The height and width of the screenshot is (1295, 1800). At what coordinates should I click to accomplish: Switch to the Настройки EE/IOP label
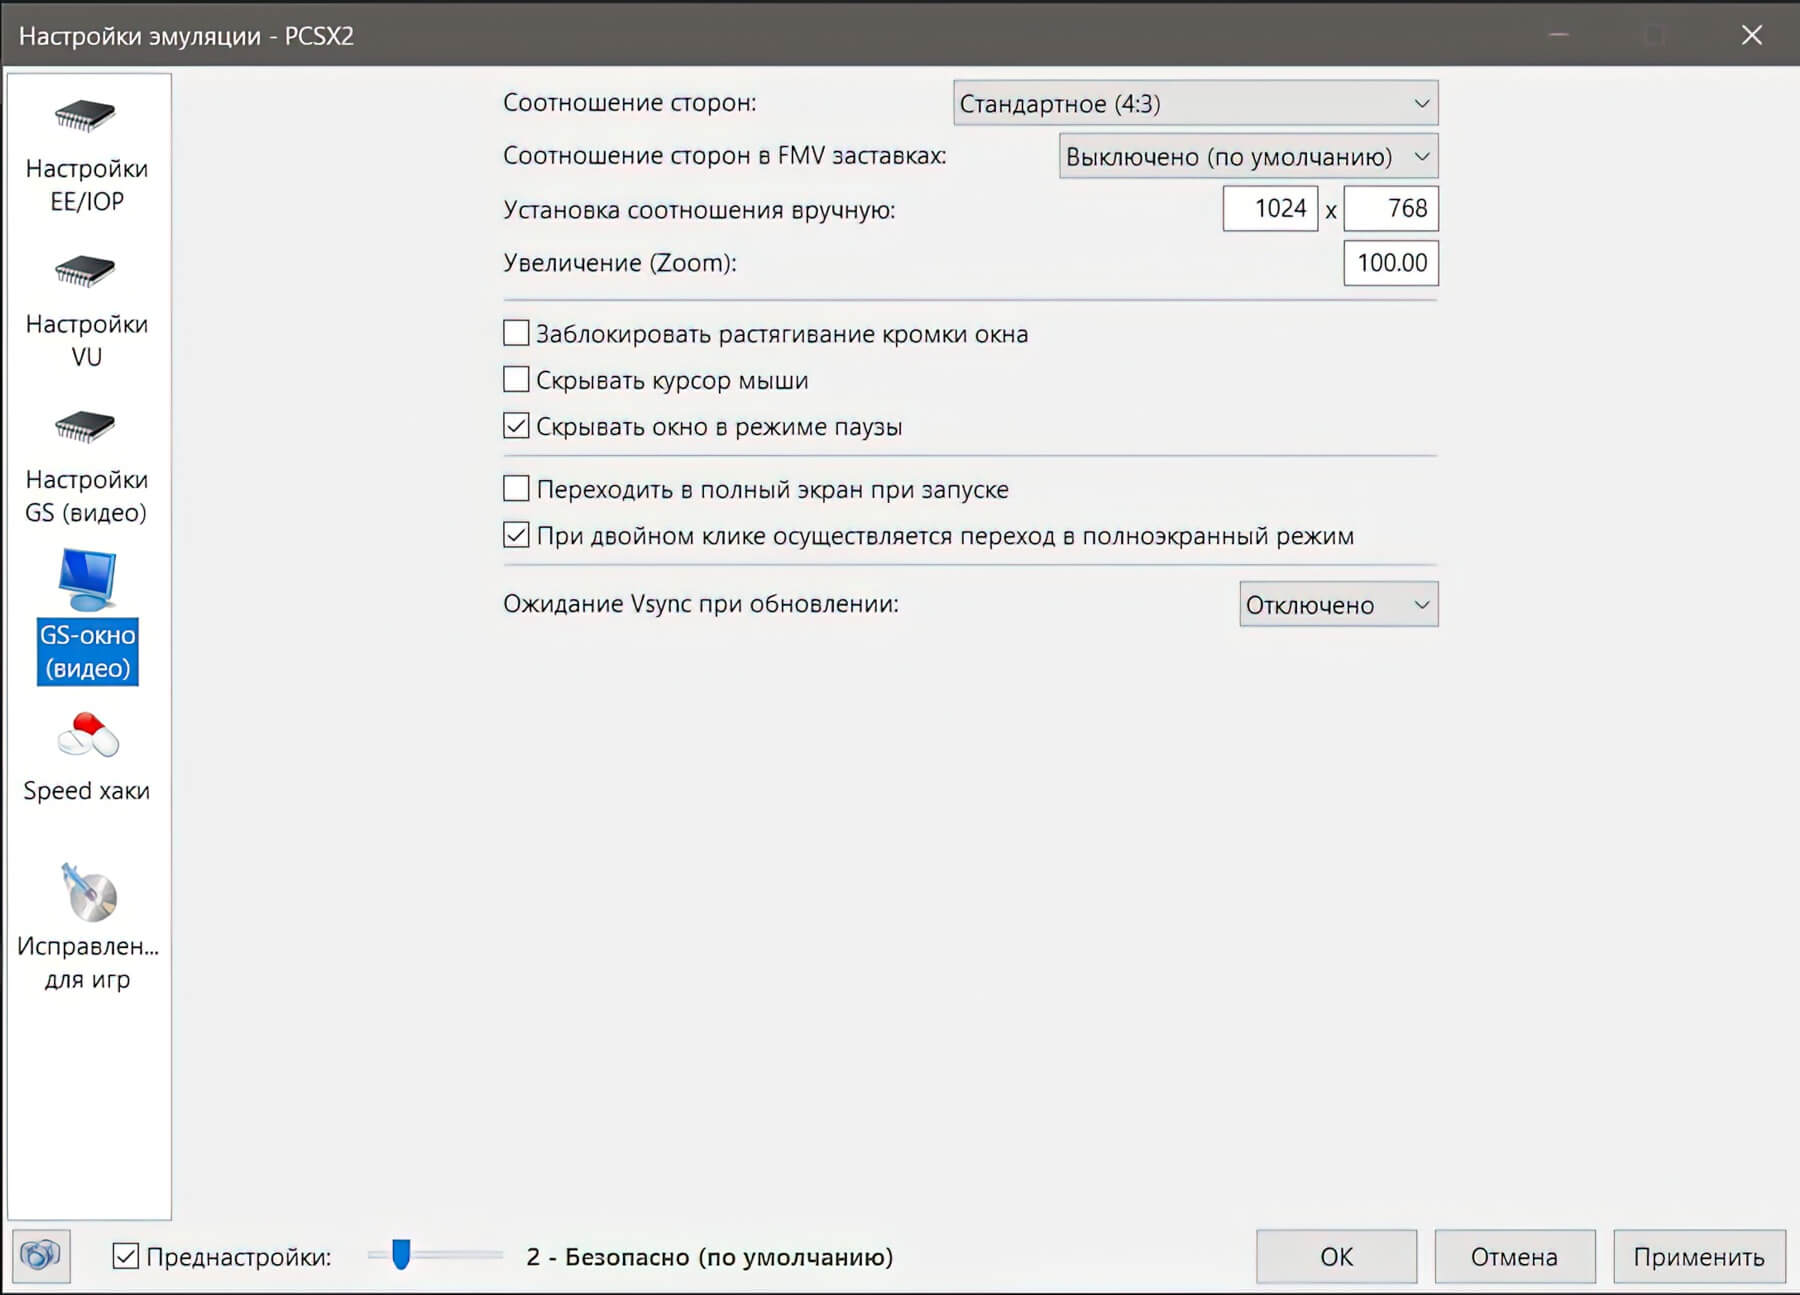(87, 185)
